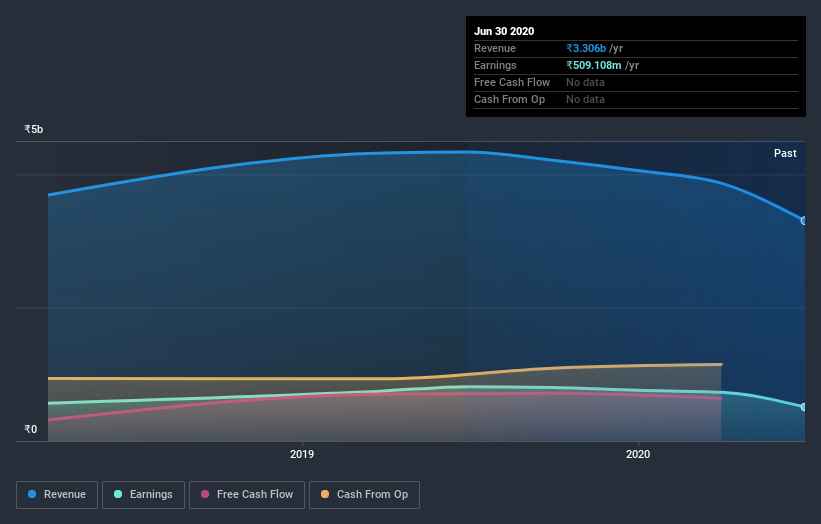Click the Jun 30 2020 tooltip date

point(504,31)
